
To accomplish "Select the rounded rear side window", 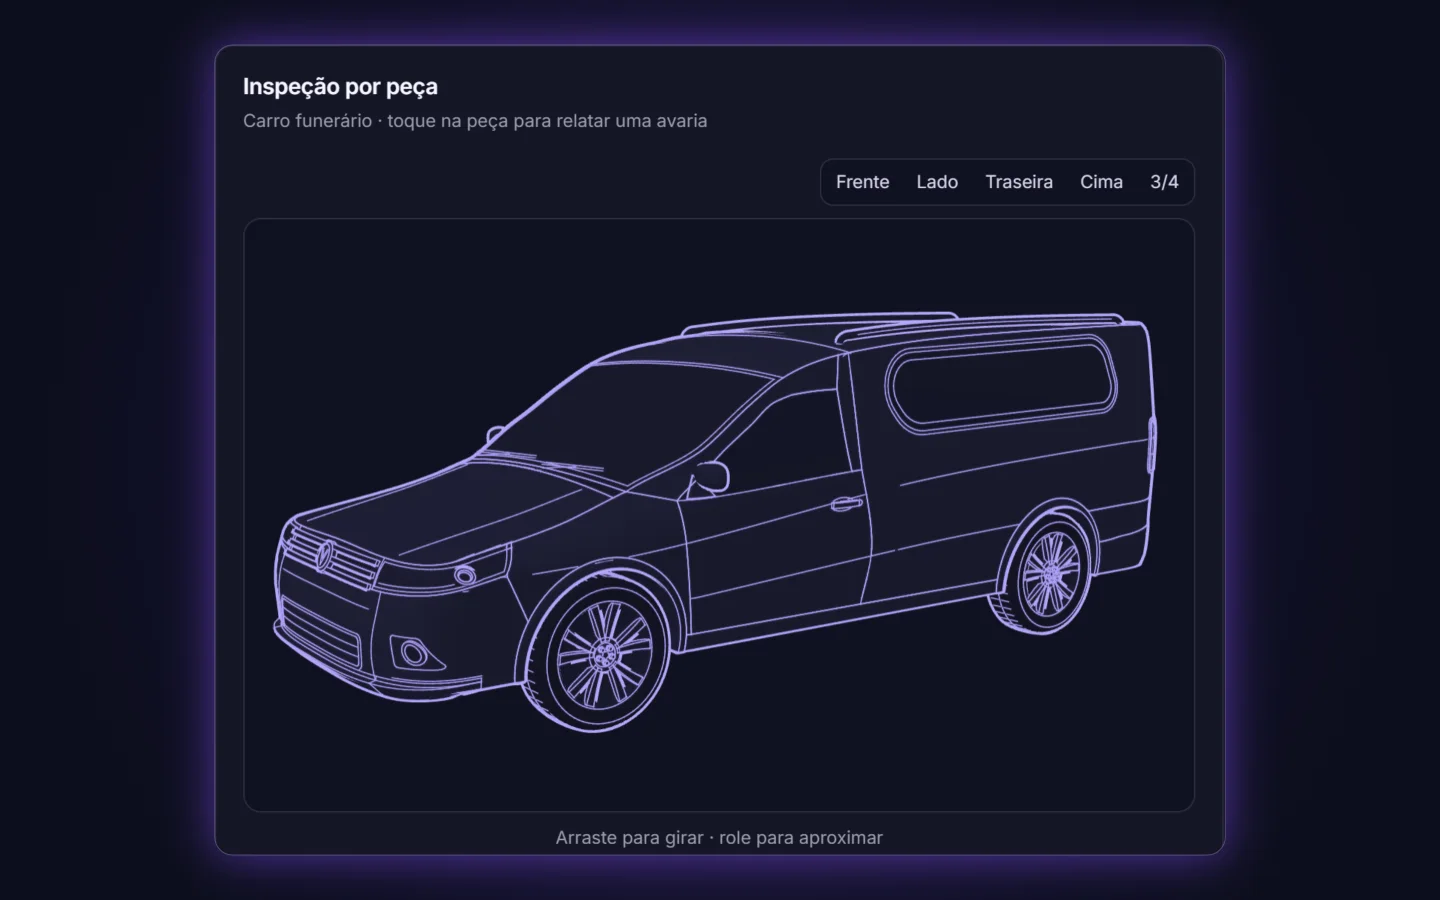I will point(1001,384).
